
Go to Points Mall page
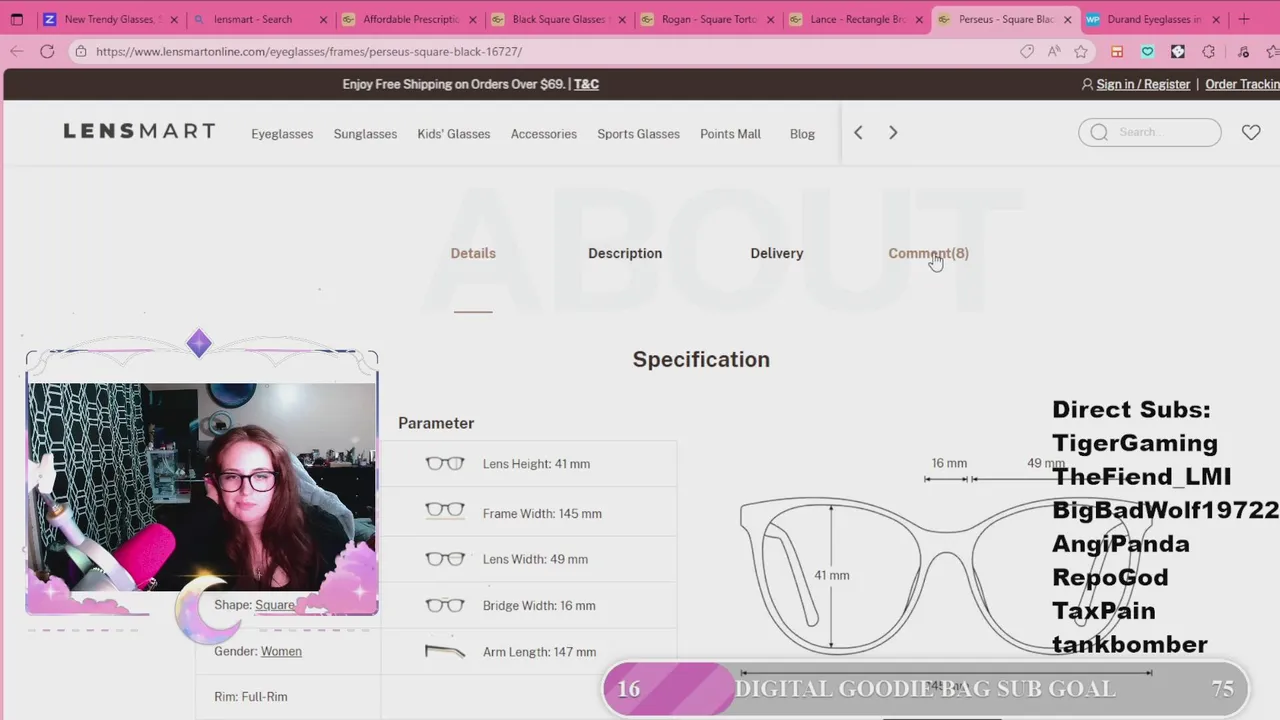click(730, 134)
